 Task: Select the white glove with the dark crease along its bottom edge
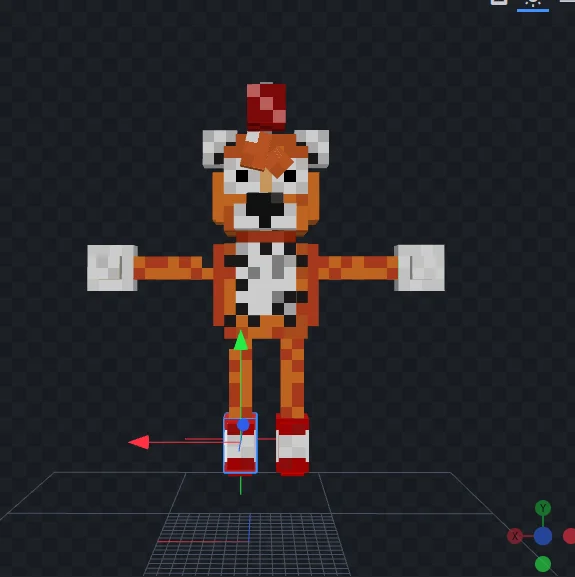(x=112, y=268)
